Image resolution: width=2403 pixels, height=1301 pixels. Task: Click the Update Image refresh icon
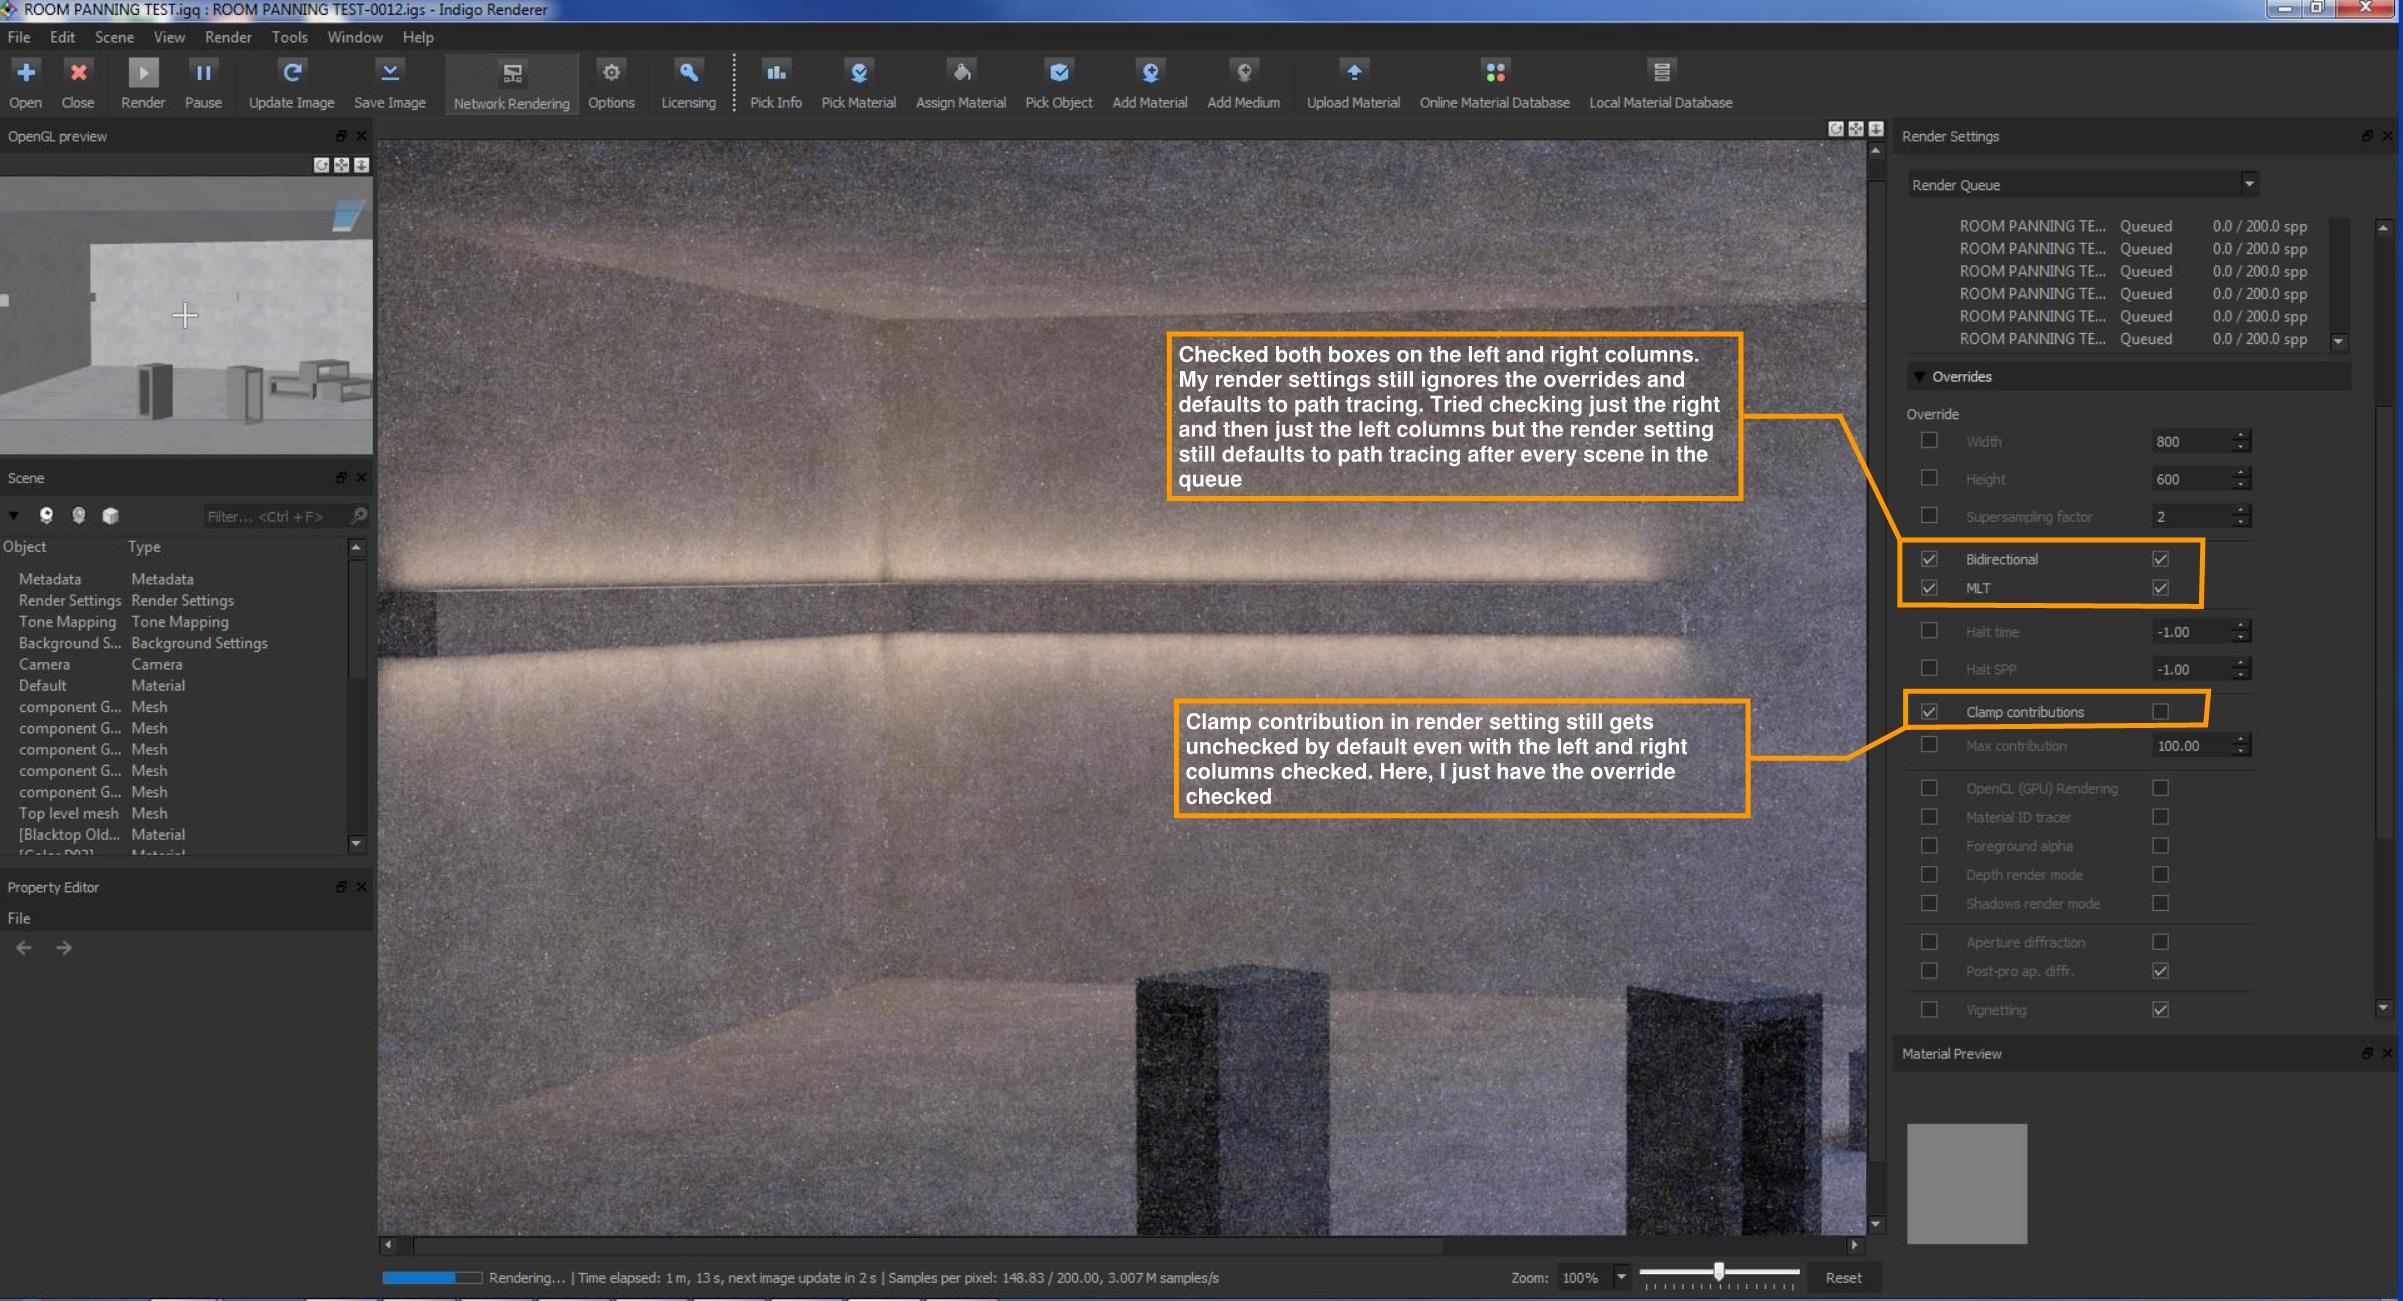[x=291, y=73]
